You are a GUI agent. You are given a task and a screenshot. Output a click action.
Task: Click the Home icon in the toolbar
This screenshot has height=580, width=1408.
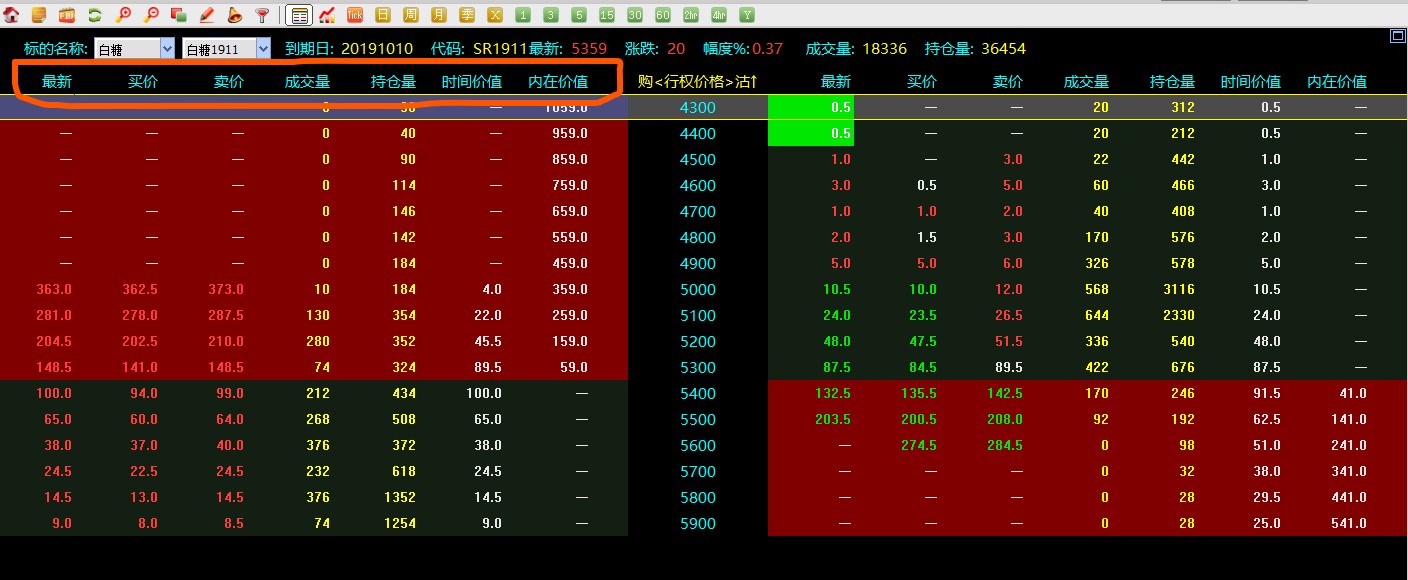11,15
